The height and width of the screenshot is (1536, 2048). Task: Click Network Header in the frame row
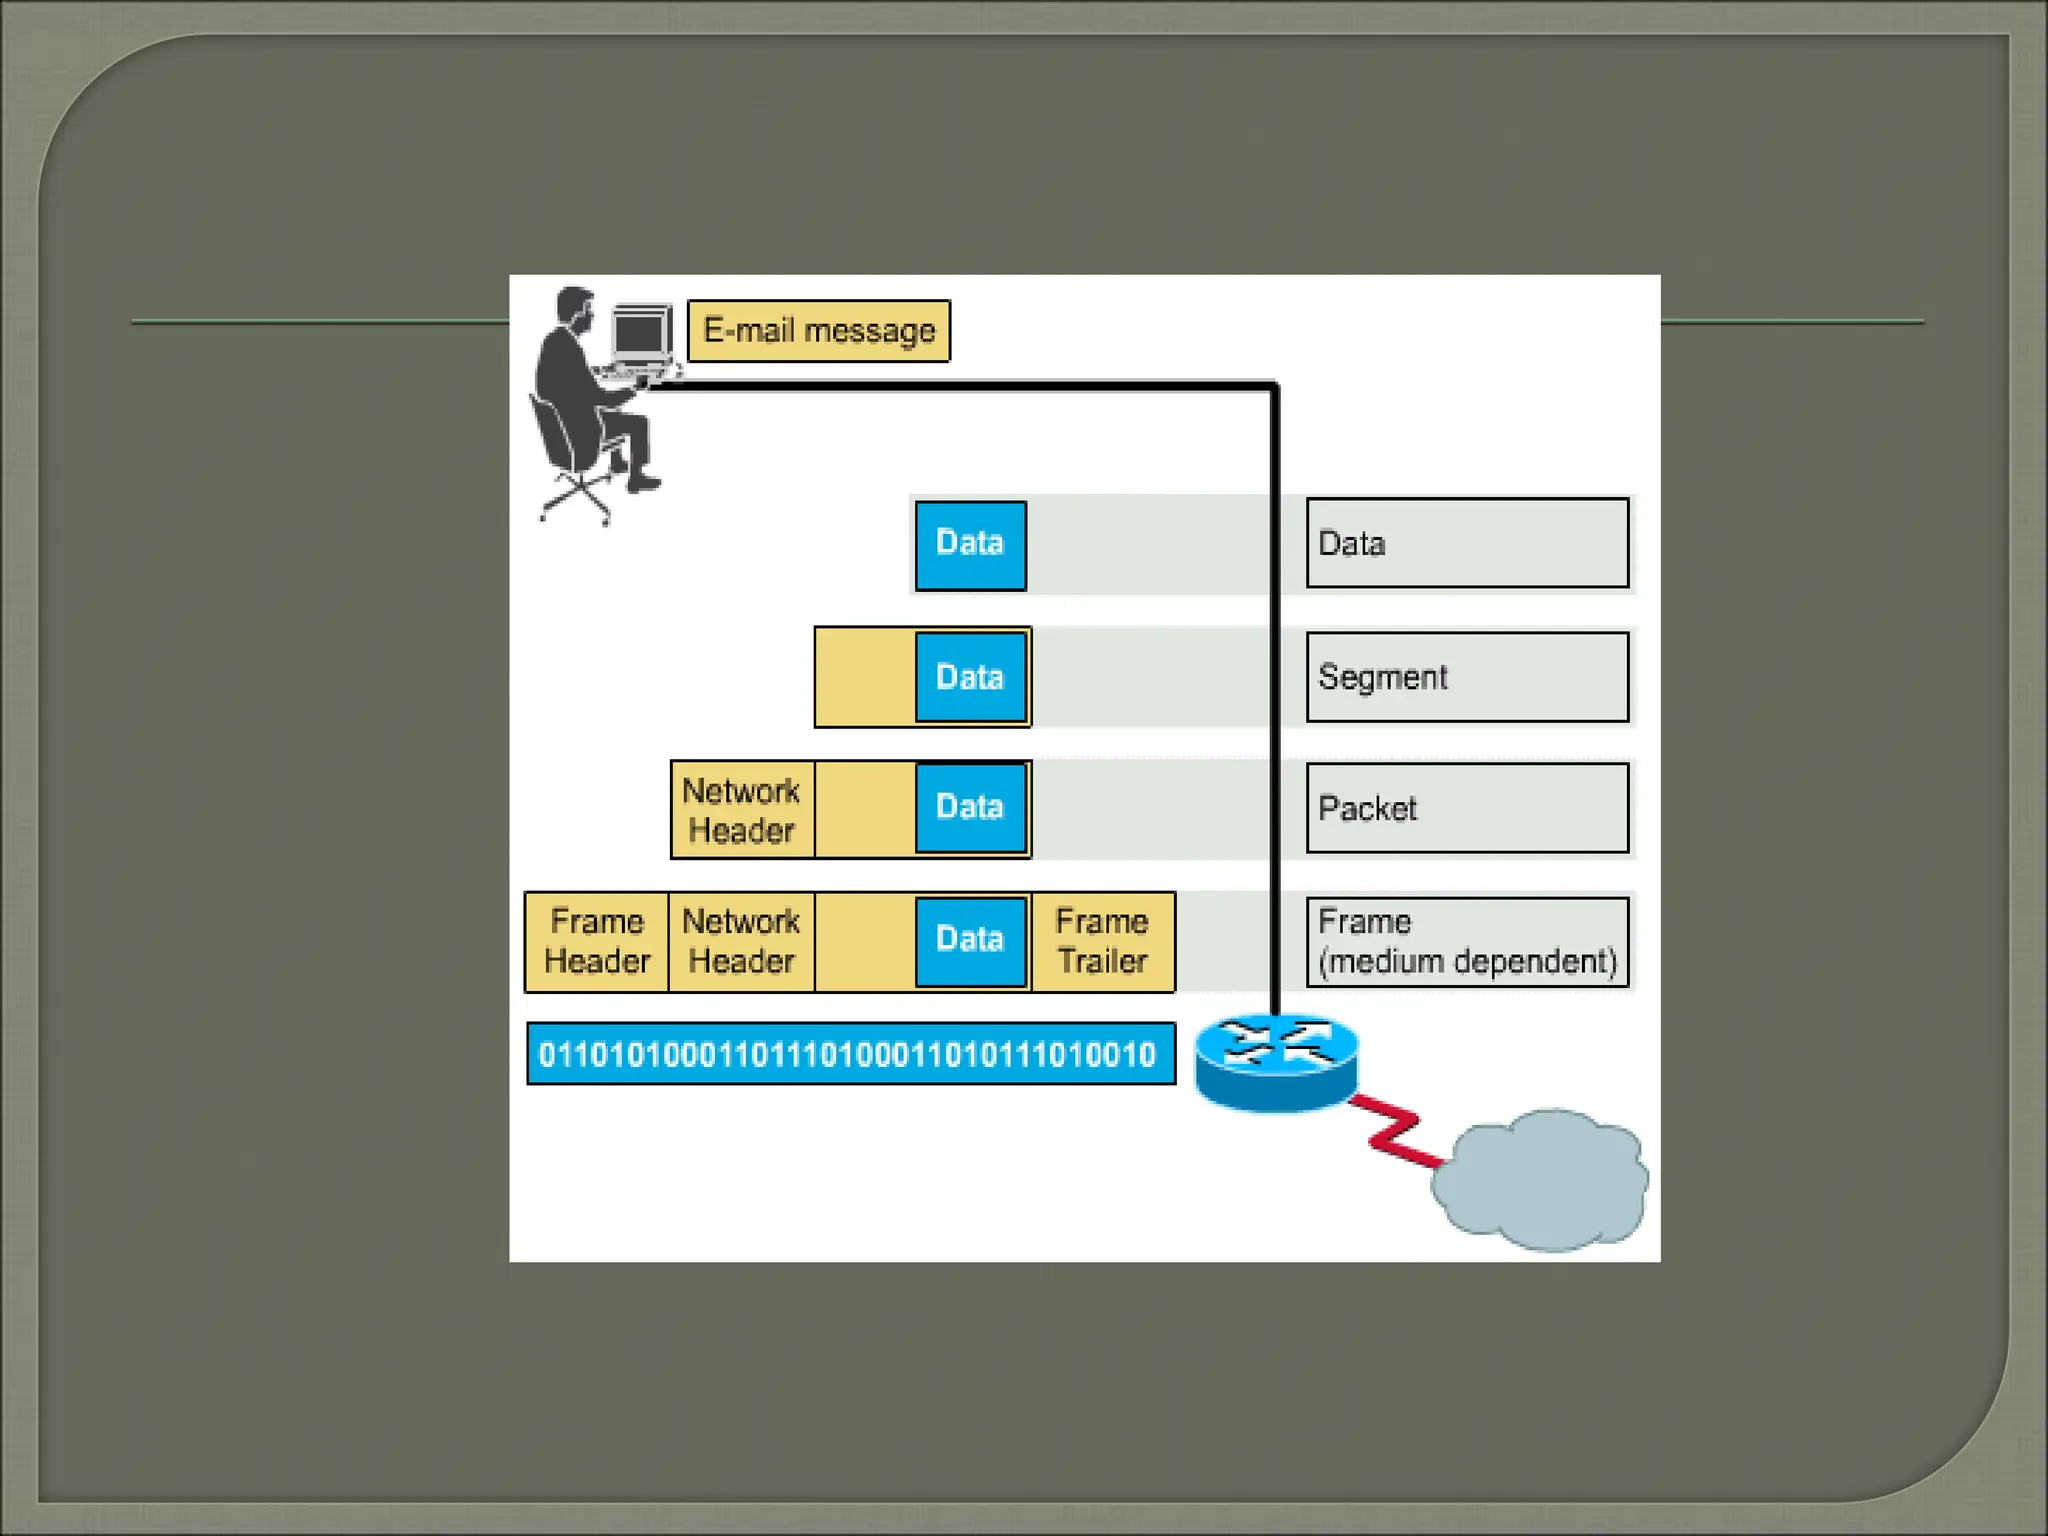click(x=741, y=941)
